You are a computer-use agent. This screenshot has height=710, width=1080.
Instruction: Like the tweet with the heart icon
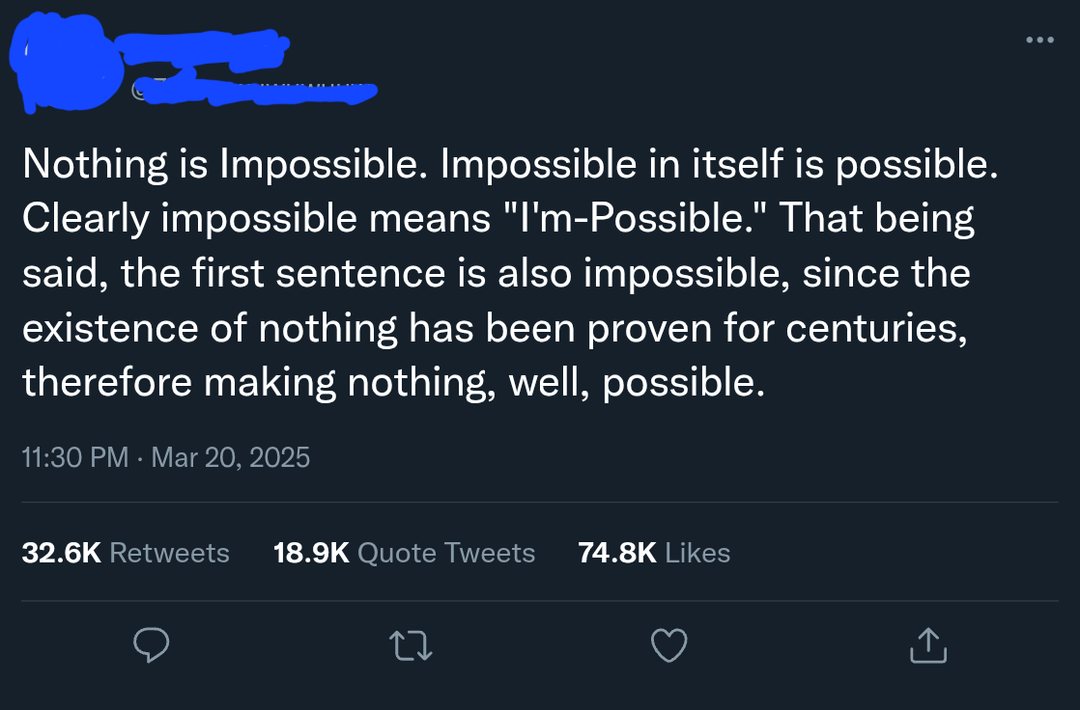pyautogui.click(x=669, y=646)
